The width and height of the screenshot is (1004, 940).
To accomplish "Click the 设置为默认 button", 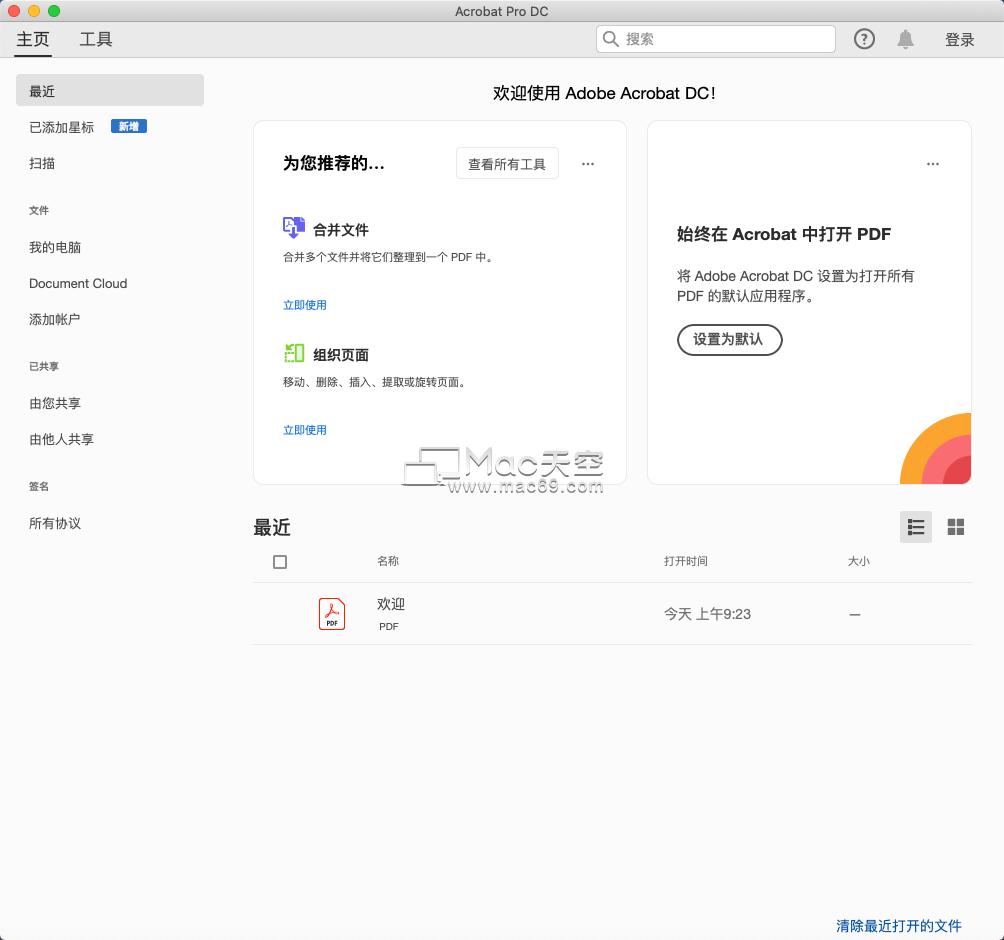I will pos(729,340).
